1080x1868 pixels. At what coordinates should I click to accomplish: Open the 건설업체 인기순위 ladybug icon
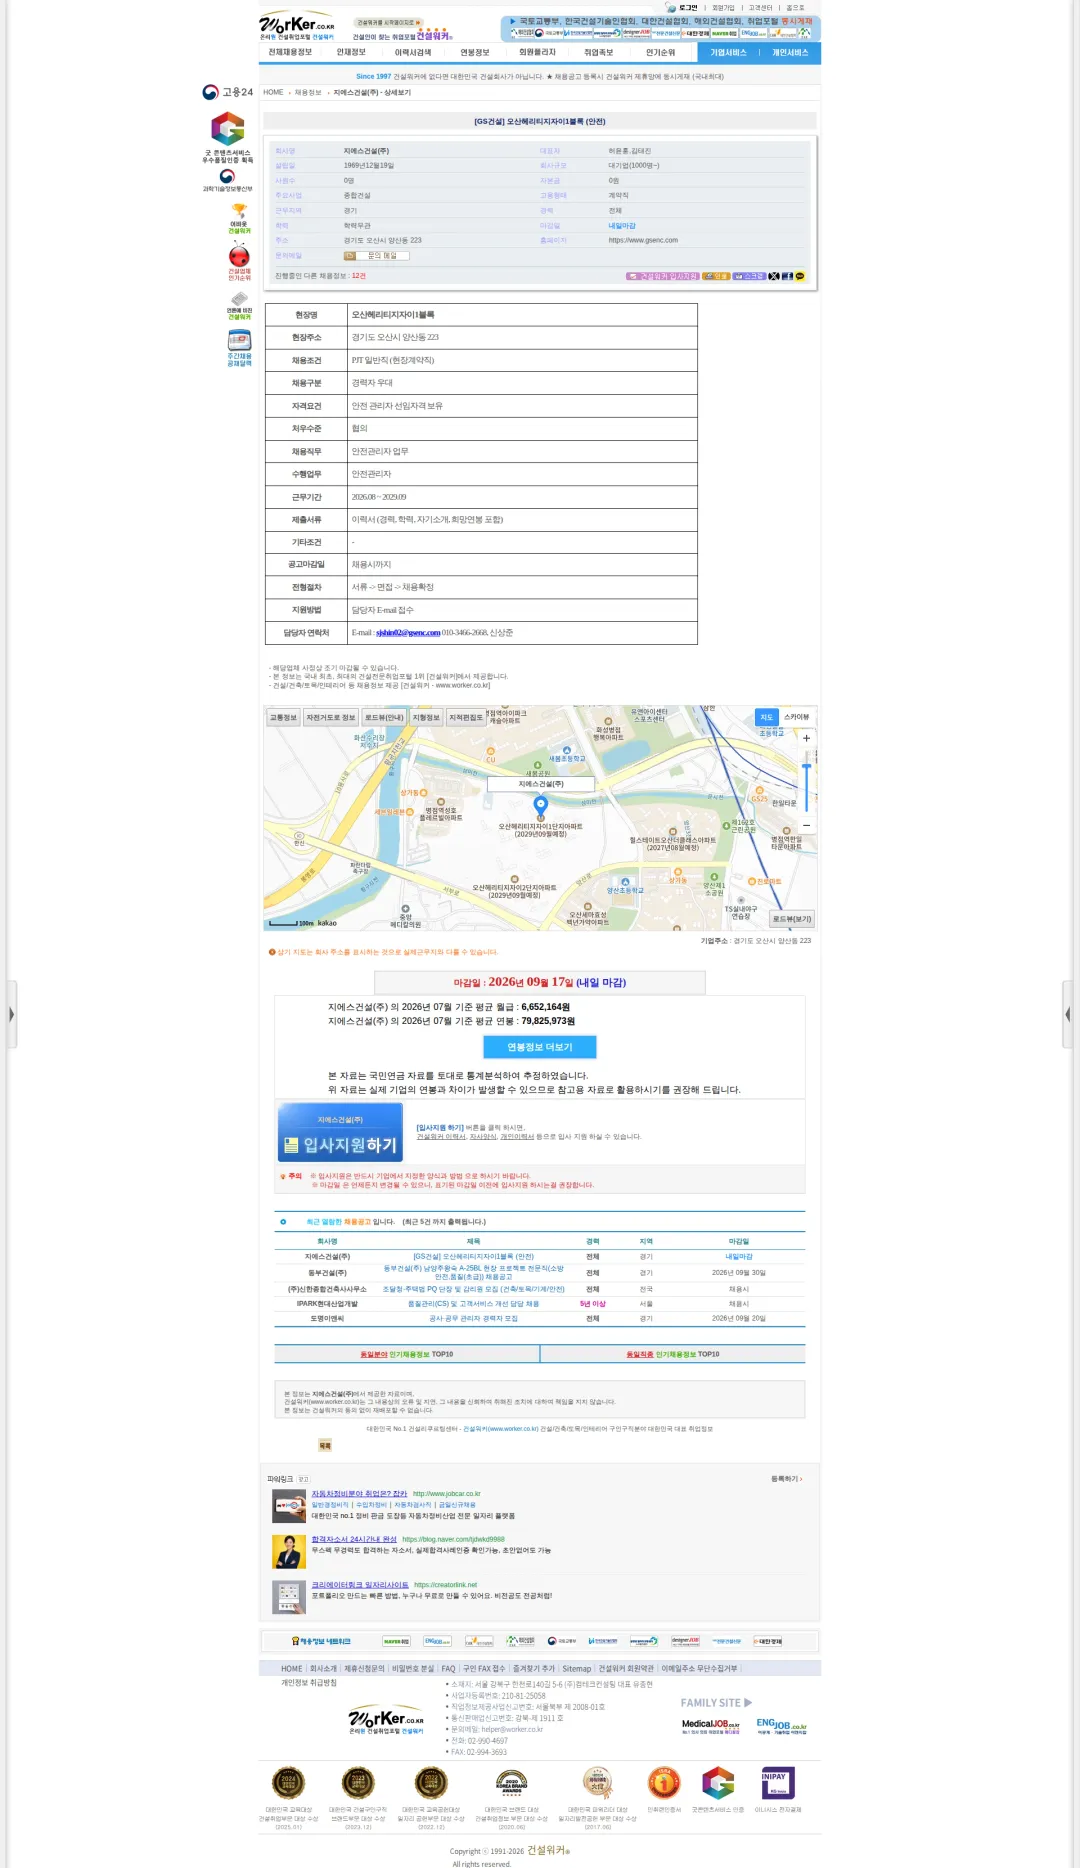coord(239,261)
